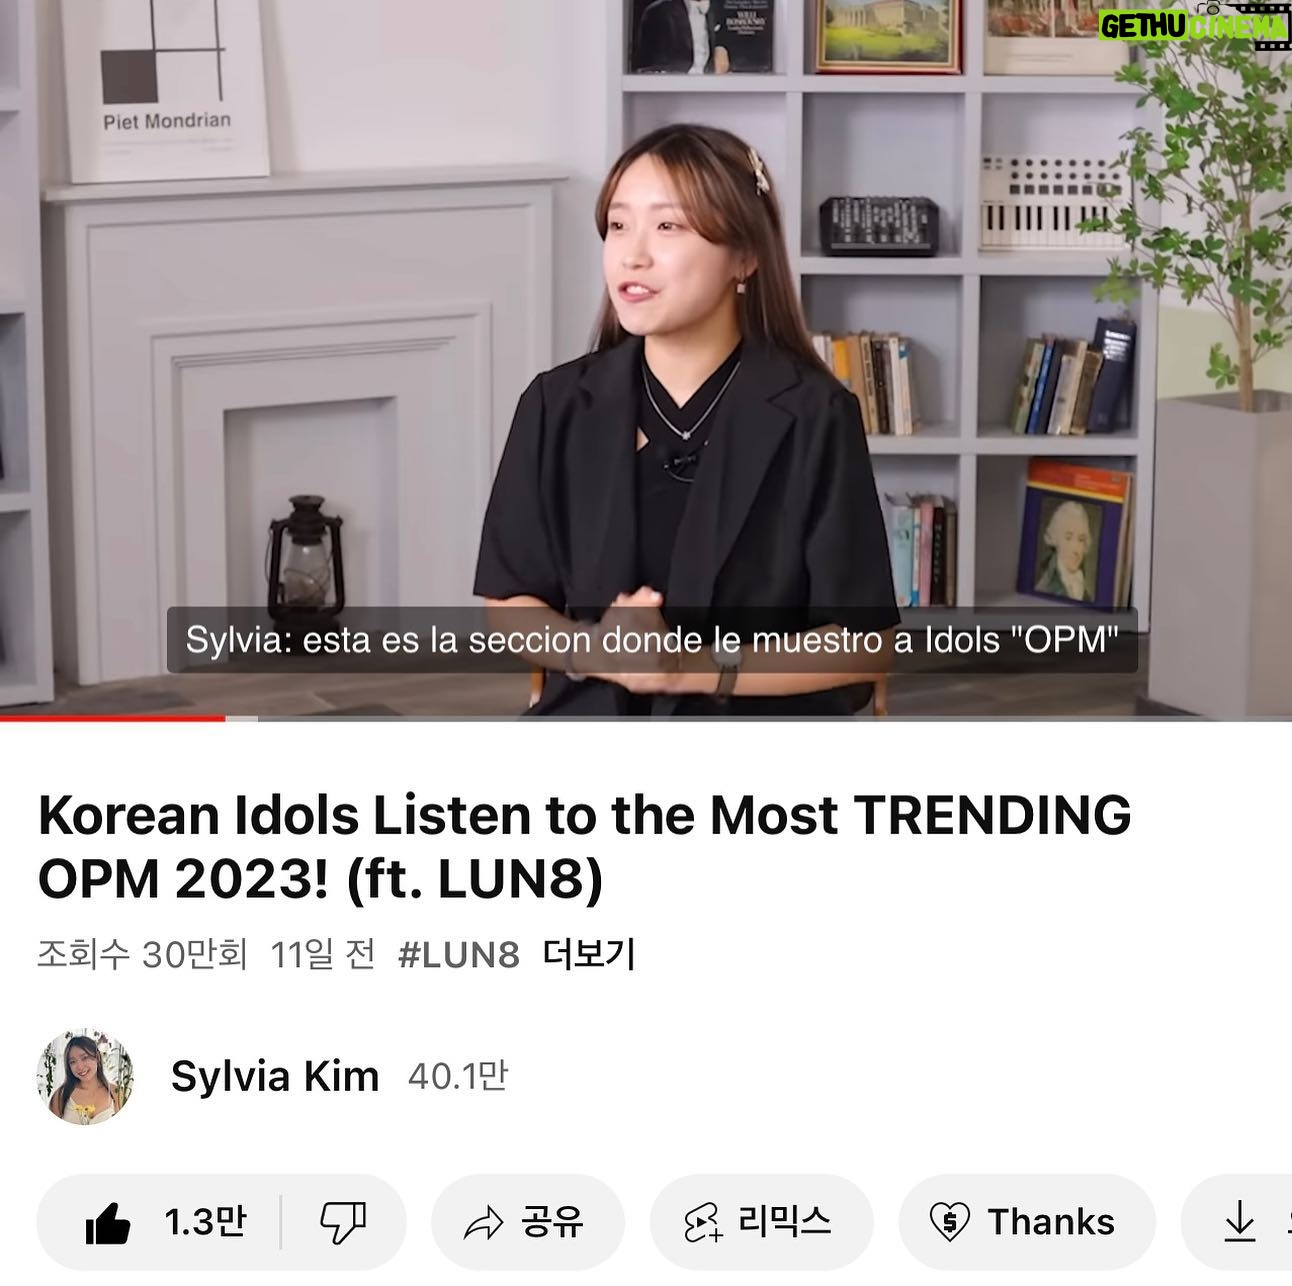Click the thumbs-up like icon
The image size is (1292, 1286).
pos(107,1222)
